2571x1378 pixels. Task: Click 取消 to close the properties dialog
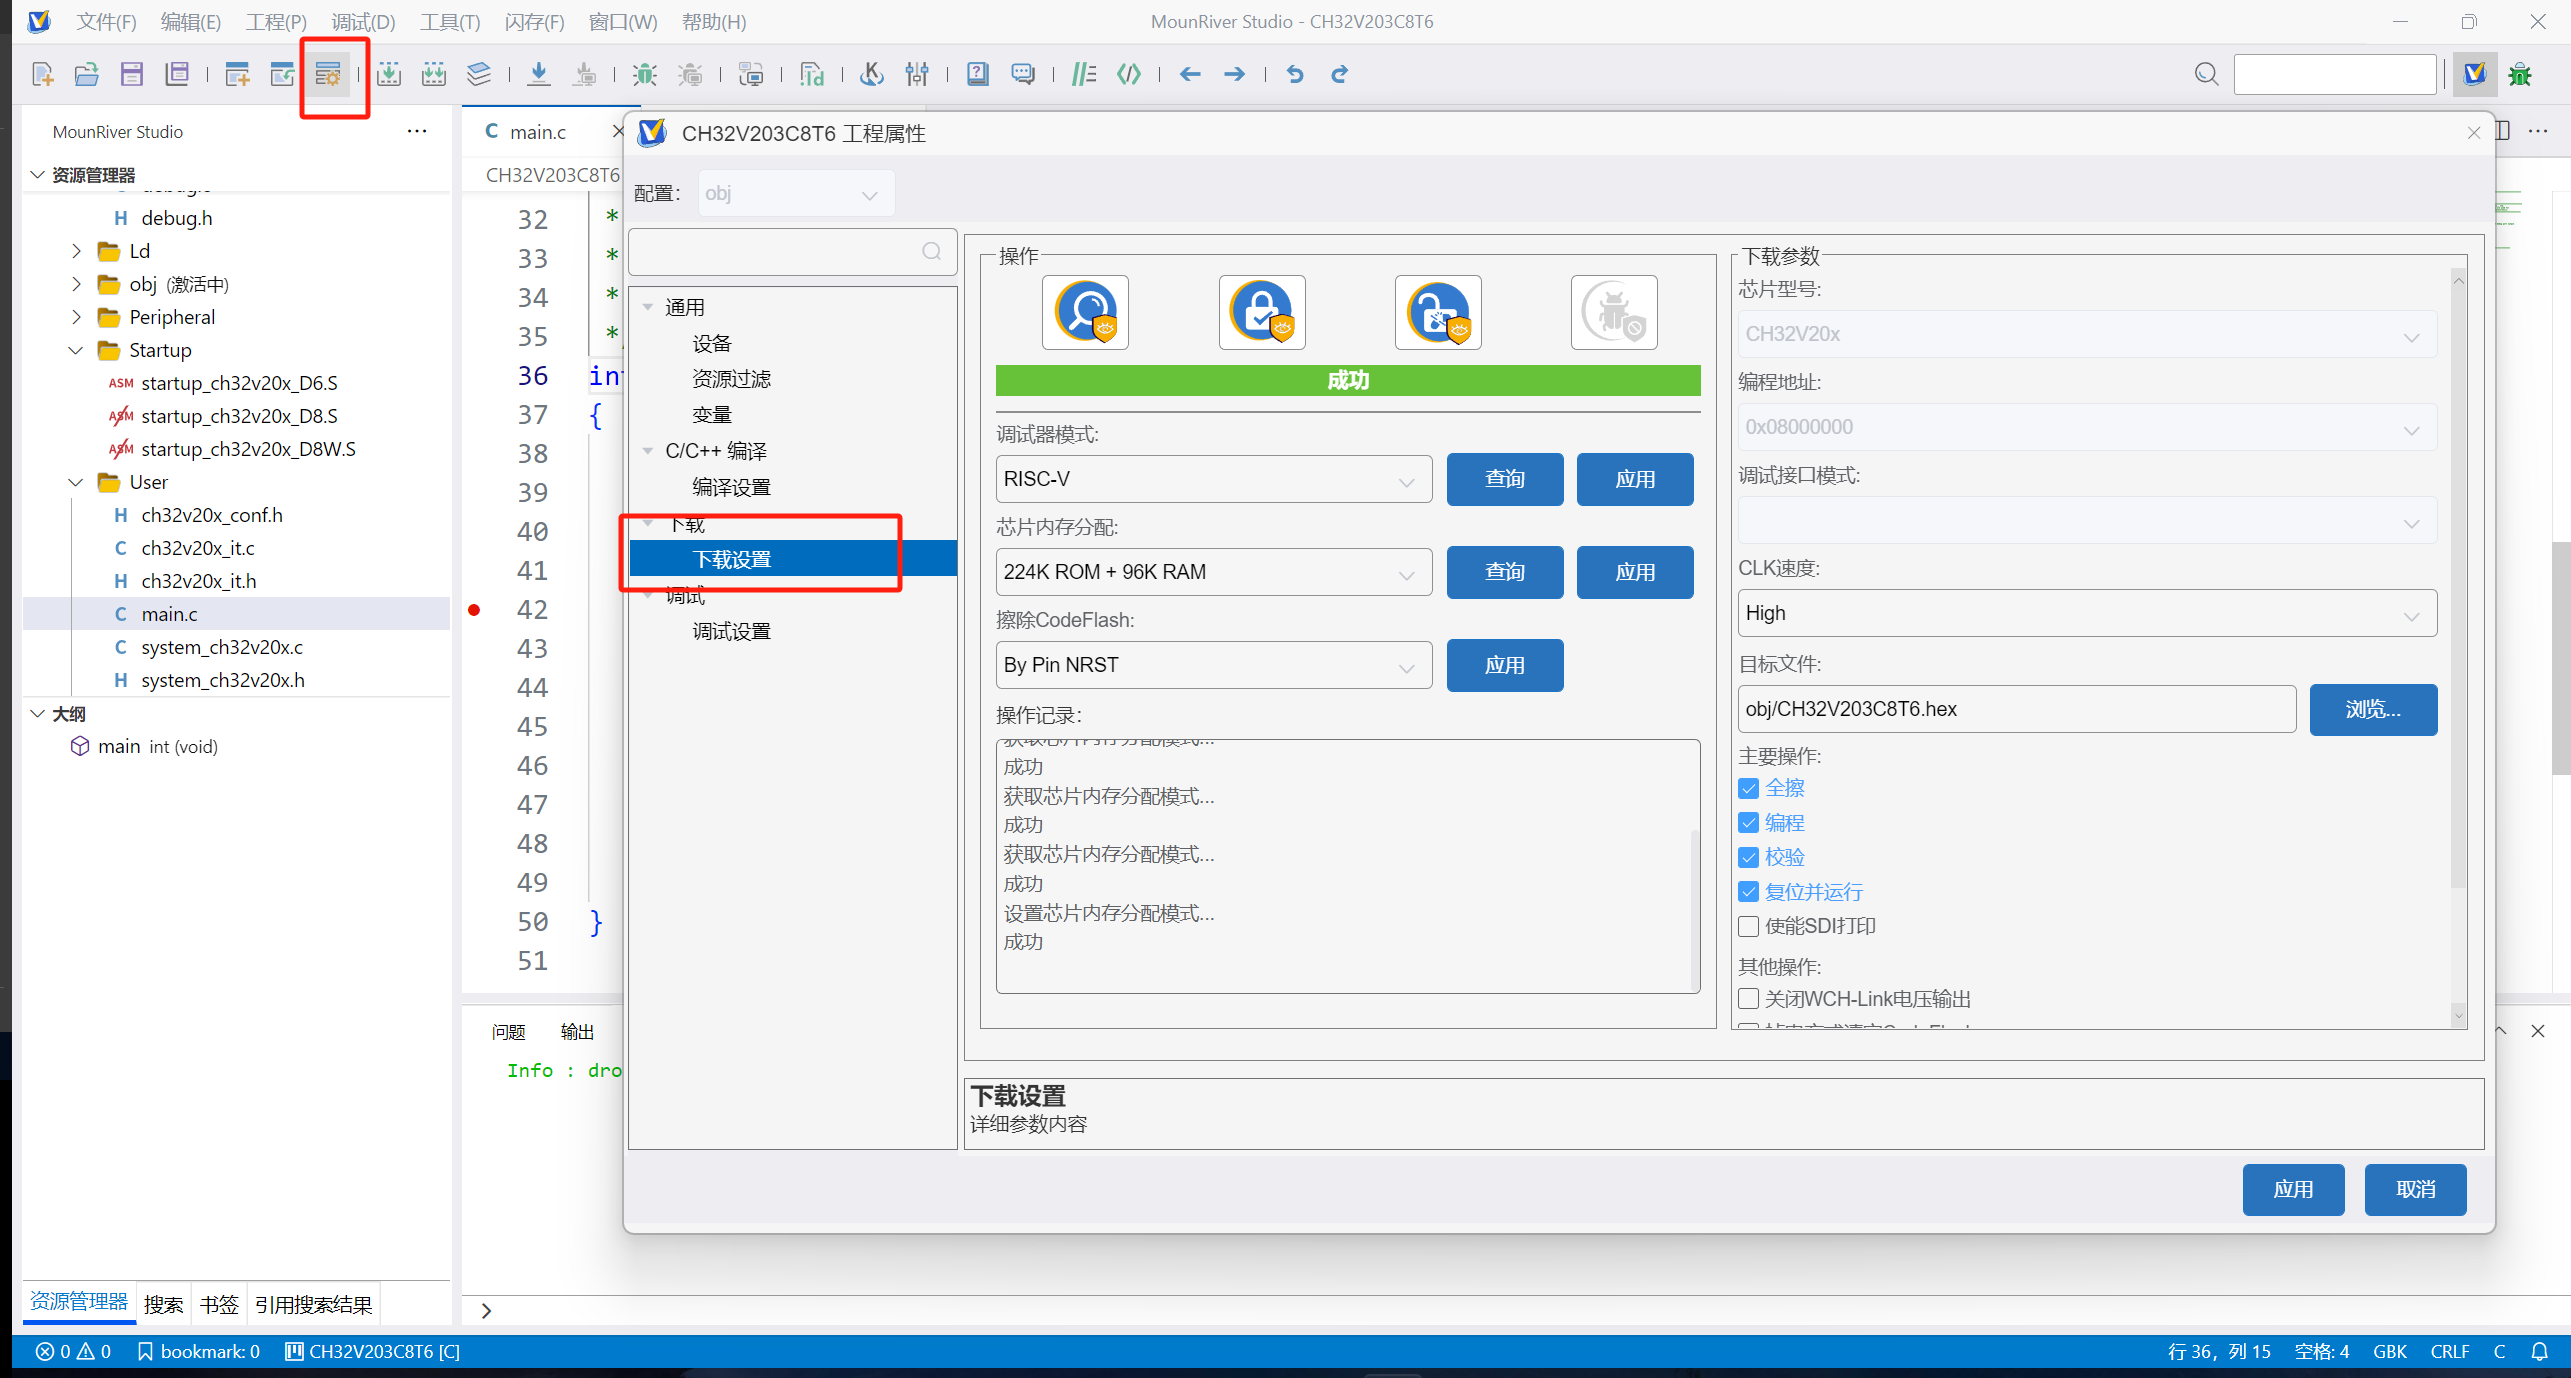[x=2415, y=1190]
